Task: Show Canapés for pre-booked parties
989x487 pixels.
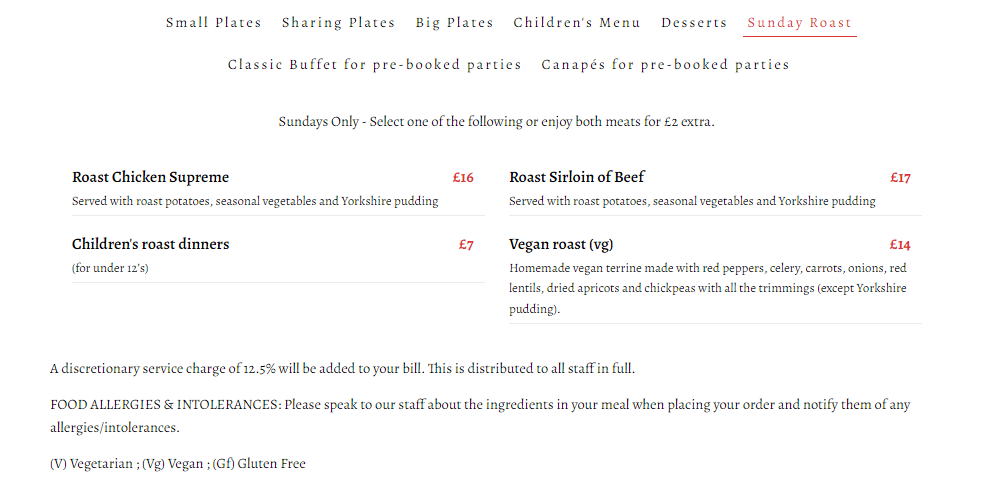Action: (665, 64)
